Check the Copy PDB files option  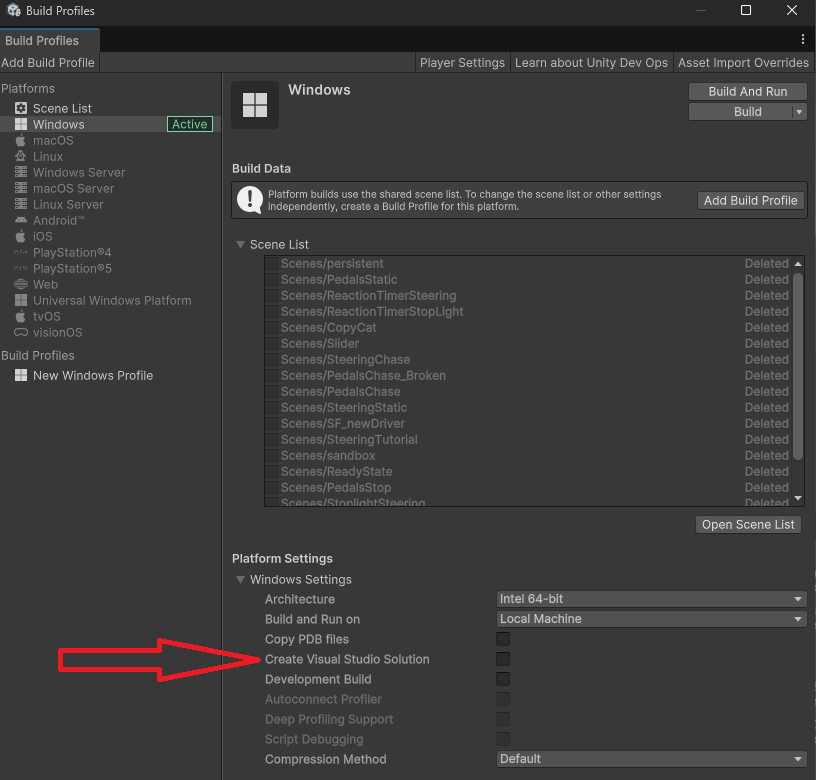503,639
